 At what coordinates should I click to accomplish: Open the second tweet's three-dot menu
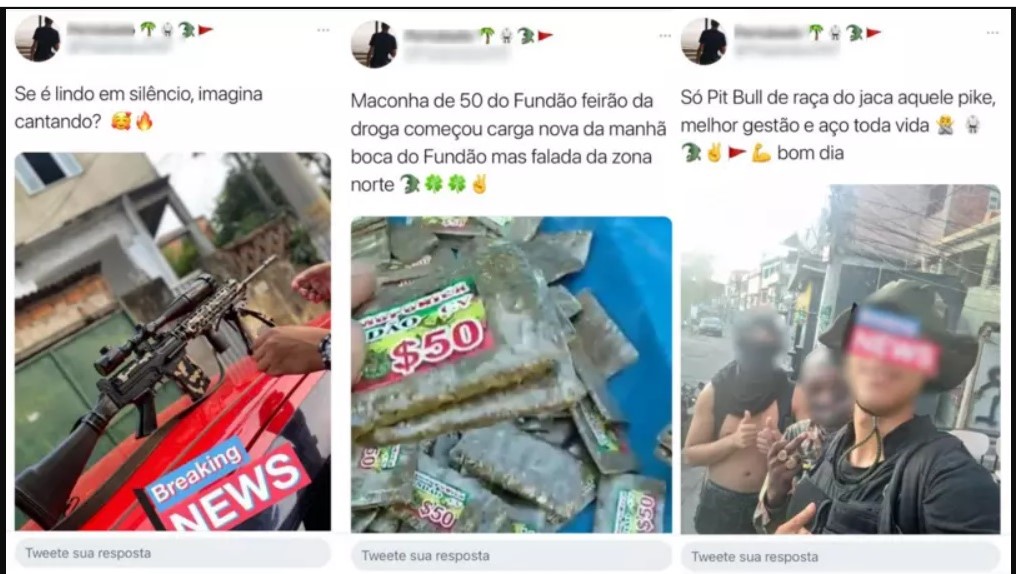(x=665, y=36)
